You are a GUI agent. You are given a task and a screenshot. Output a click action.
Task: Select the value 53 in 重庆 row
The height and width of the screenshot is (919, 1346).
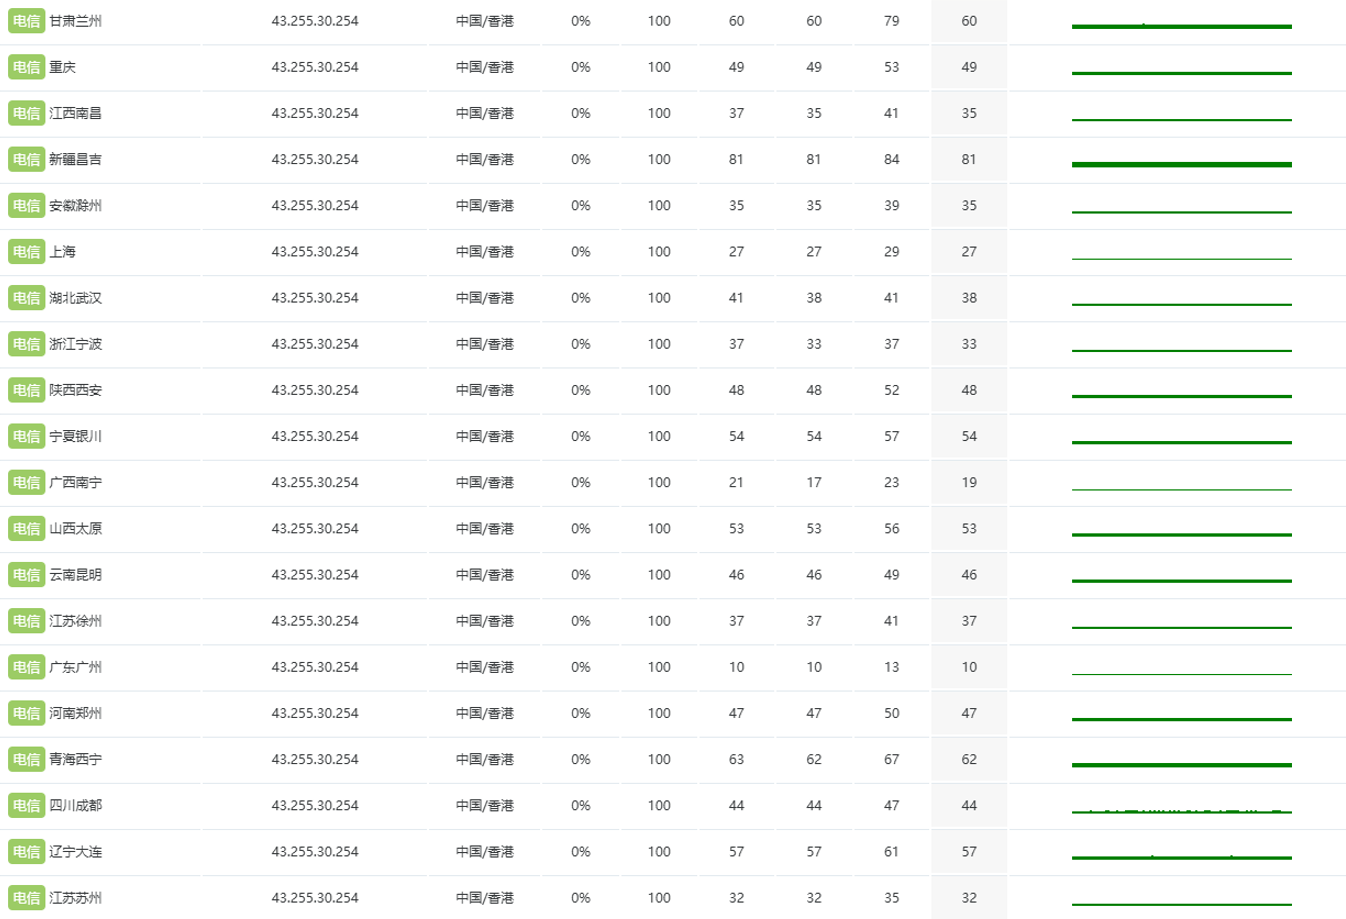click(x=892, y=67)
